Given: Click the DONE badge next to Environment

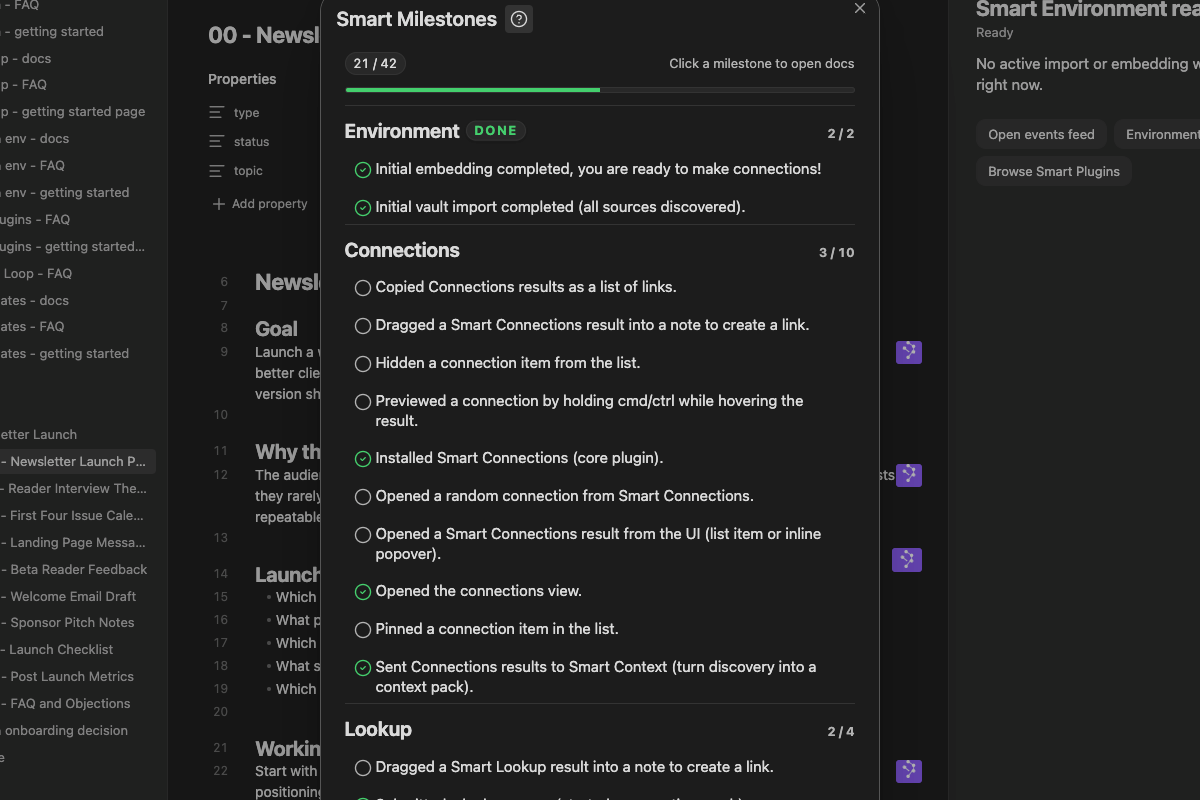Looking at the screenshot, I should pyautogui.click(x=496, y=131).
